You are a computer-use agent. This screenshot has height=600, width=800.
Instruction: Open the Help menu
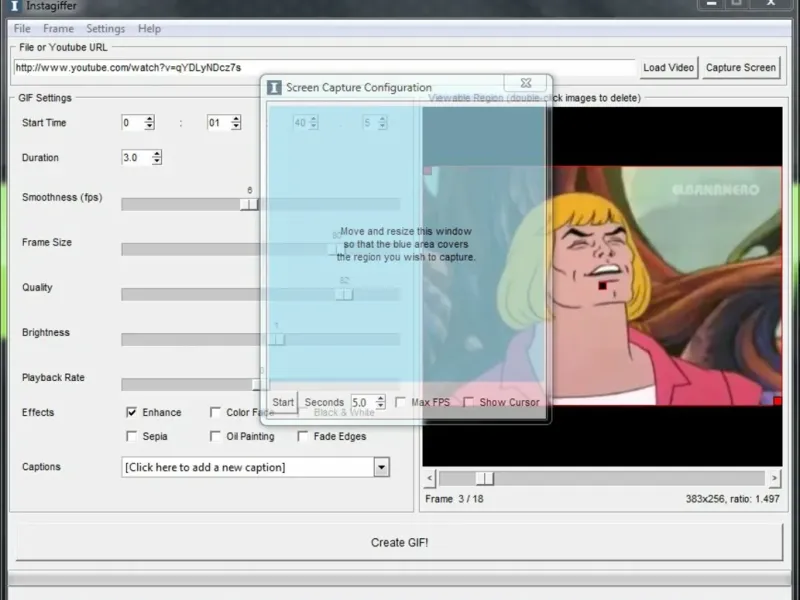click(x=149, y=29)
